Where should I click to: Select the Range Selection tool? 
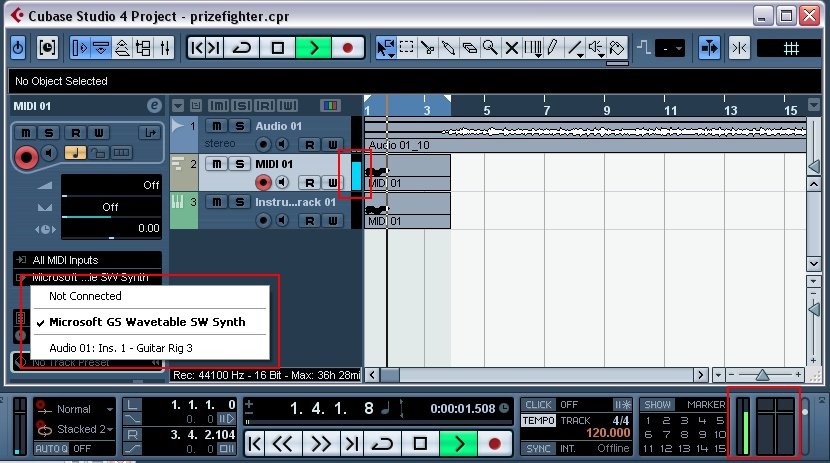coord(407,48)
